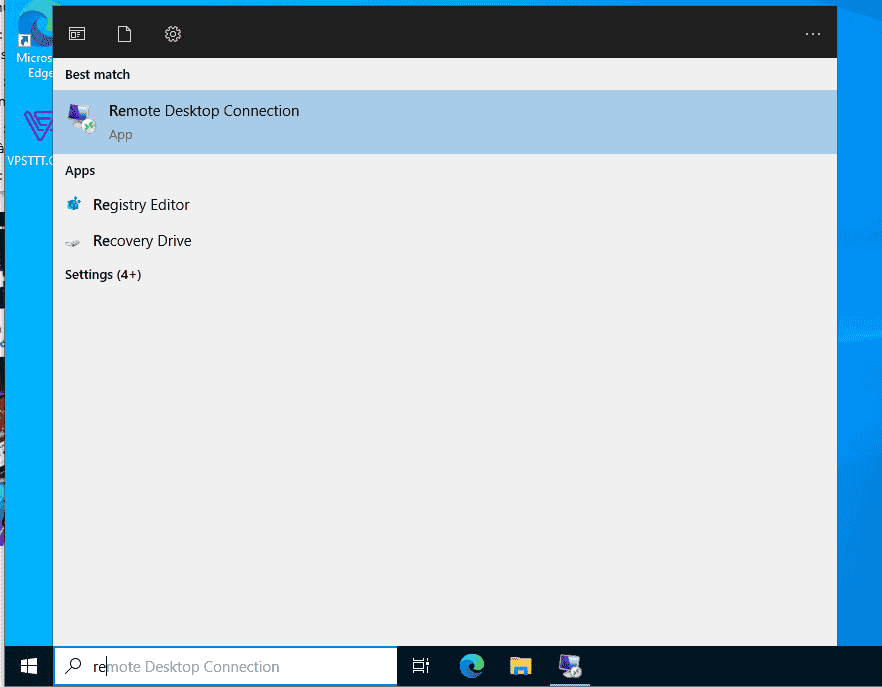Open Recovery Drive from Apps list
The image size is (882, 687).
[x=142, y=241]
